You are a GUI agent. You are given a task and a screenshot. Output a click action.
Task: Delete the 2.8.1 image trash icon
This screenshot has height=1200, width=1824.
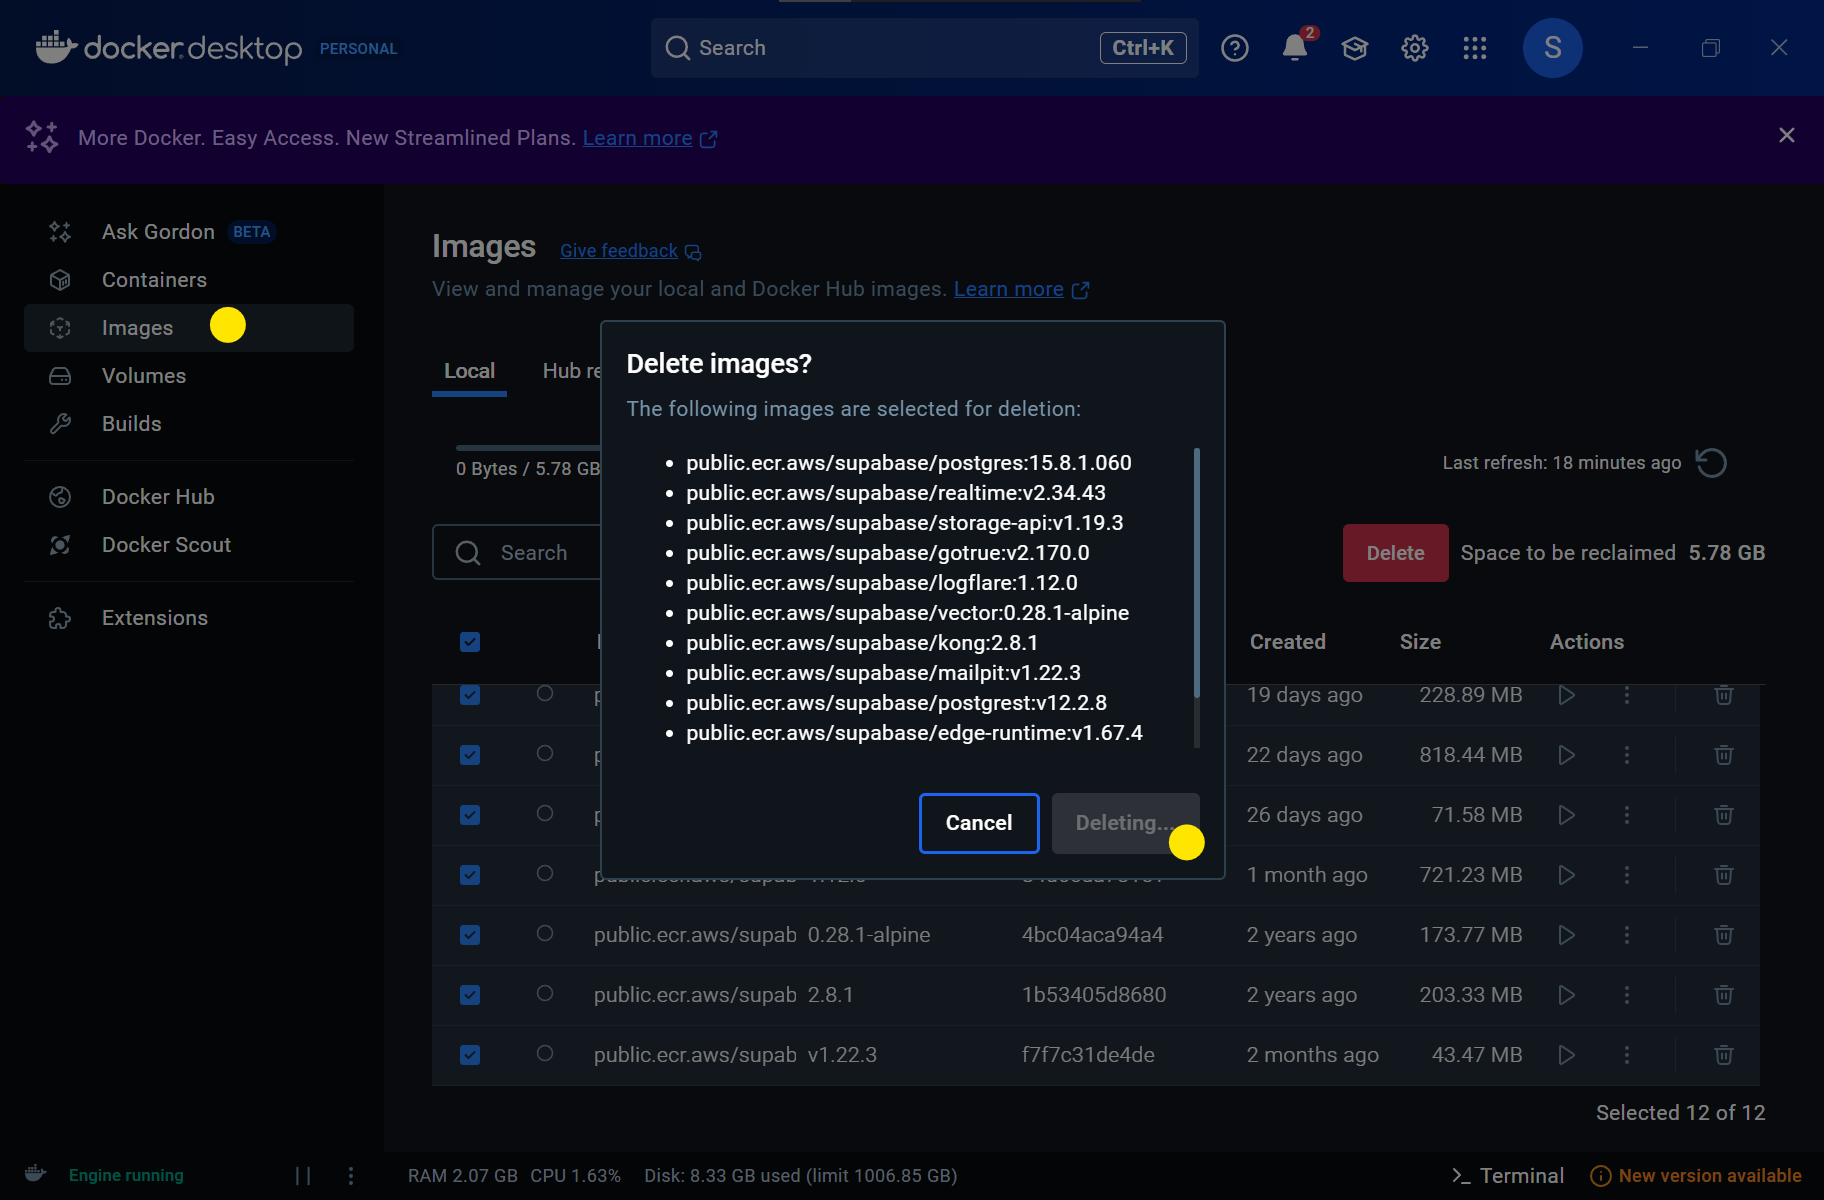(1724, 995)
